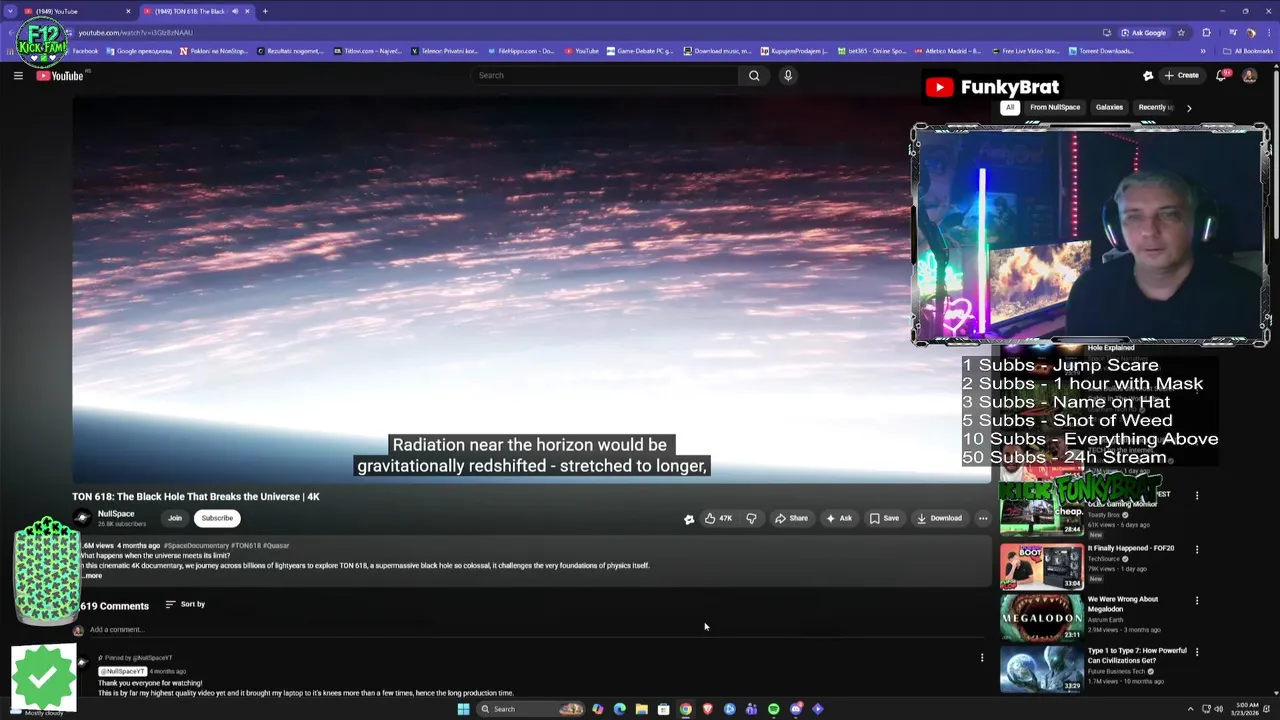Open the FileHippo.com bookmark
1280x720 pixels.
(520, 51)
